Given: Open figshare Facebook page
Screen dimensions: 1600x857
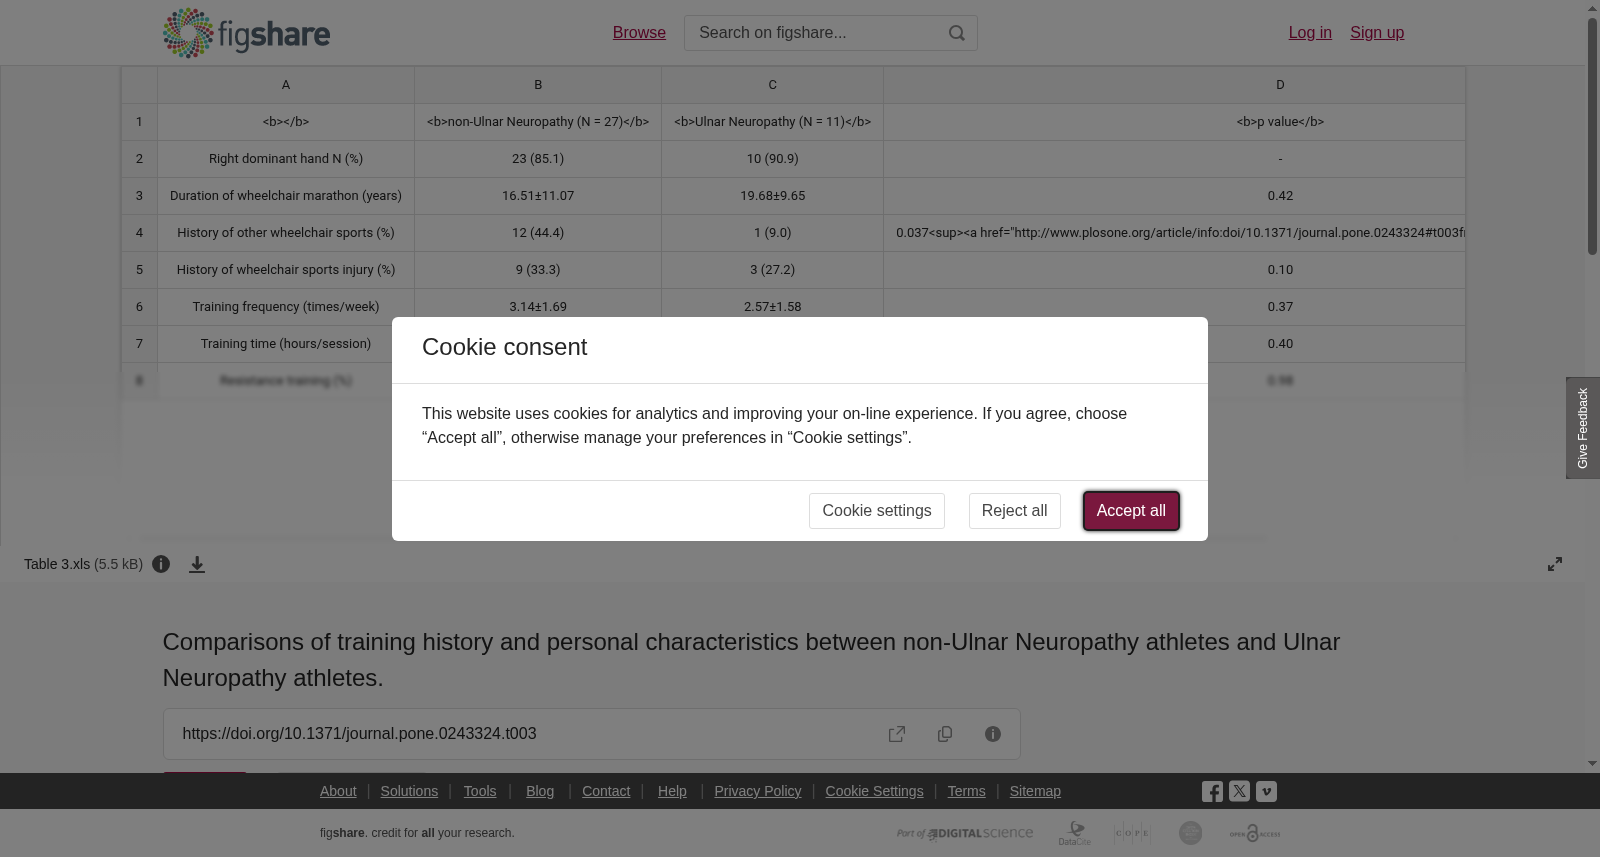Looking at the screenshot, I should click(x=1212, y=791).
